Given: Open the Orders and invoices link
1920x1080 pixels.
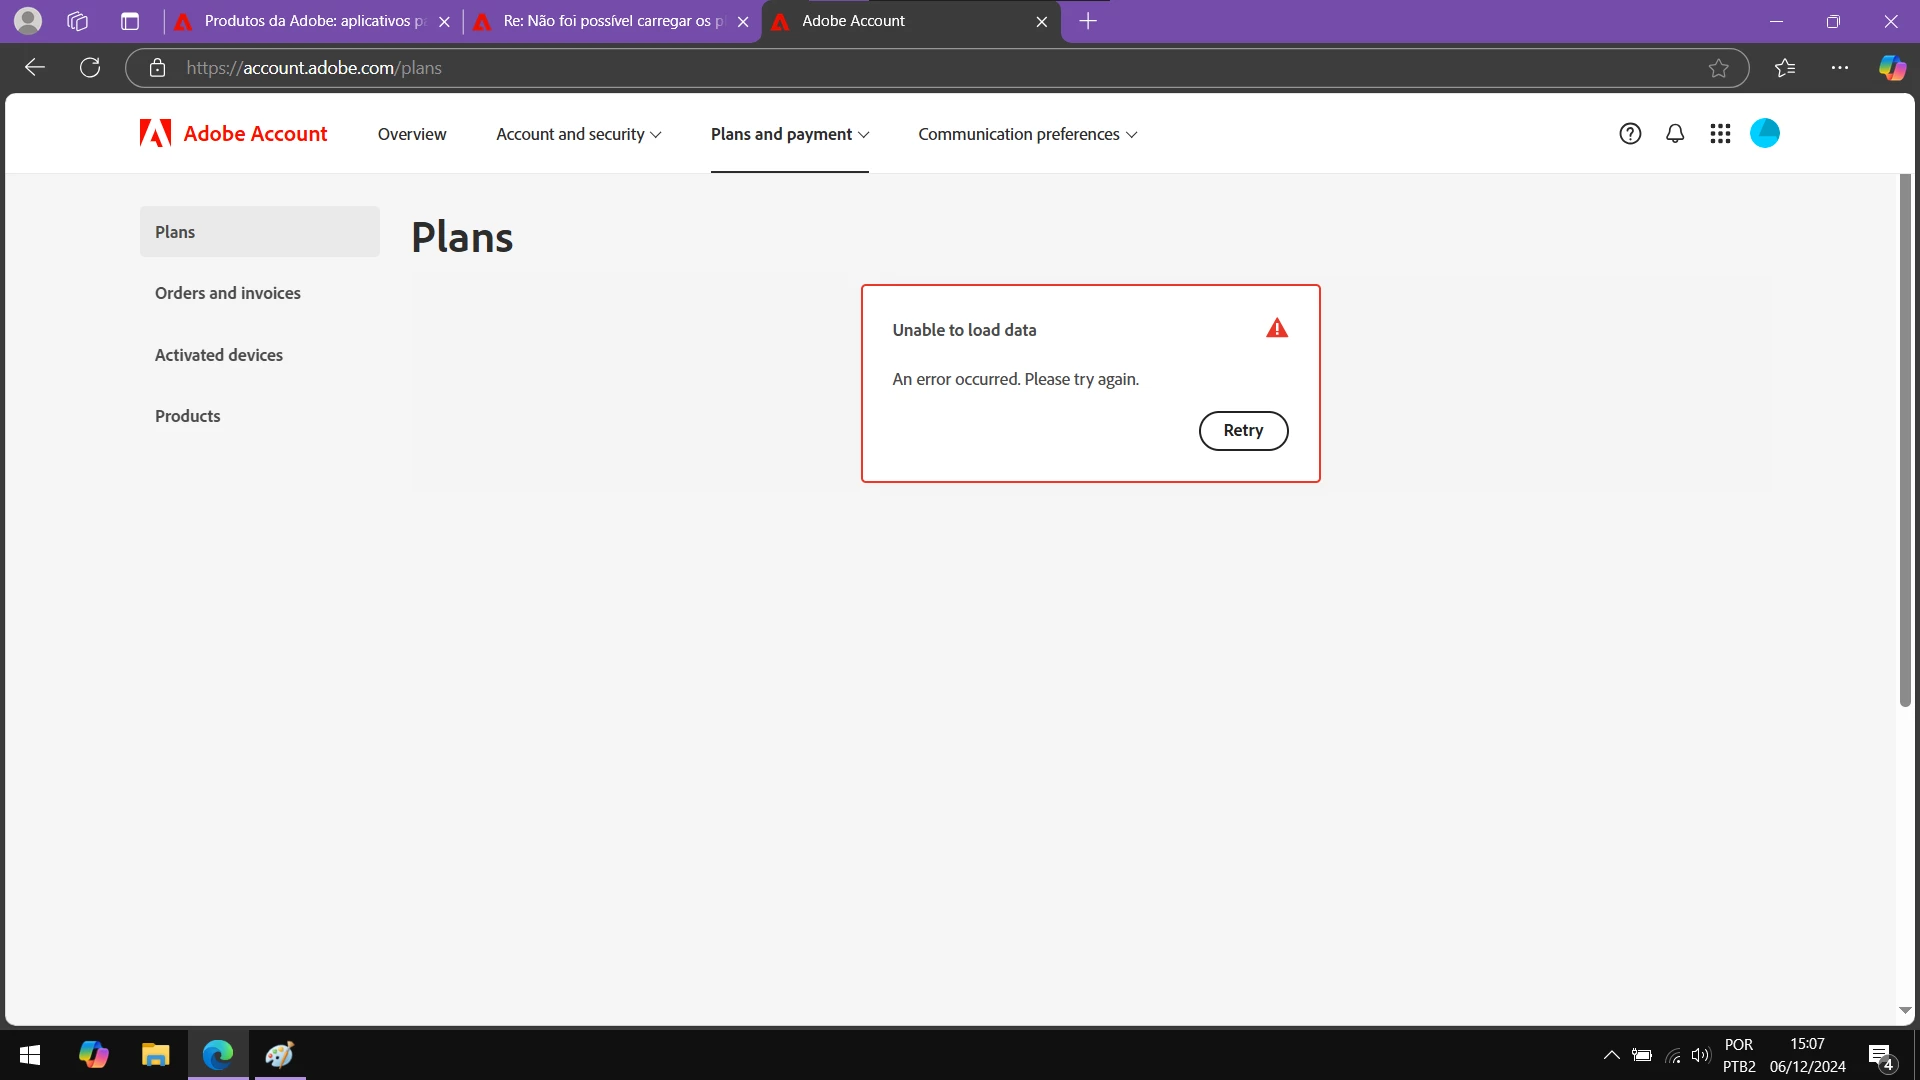Looking at the screenshot, I should 227,293.
